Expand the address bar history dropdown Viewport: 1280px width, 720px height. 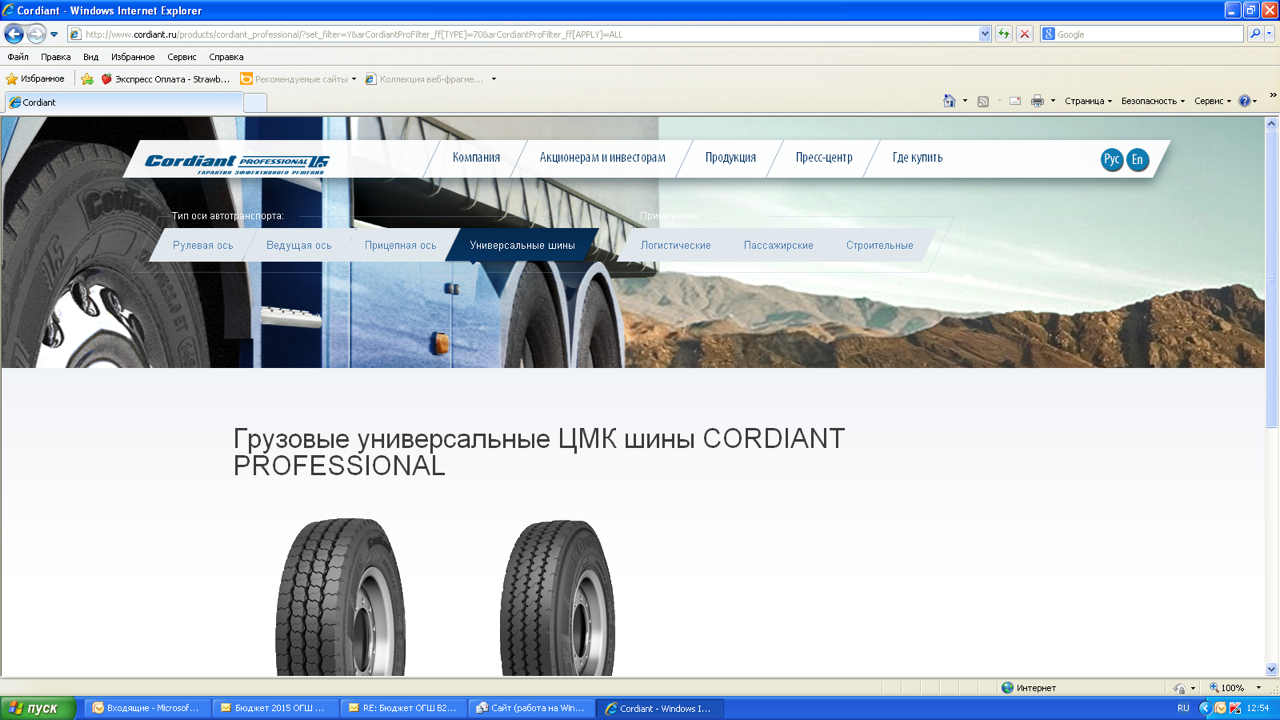[x=985, y=34]
